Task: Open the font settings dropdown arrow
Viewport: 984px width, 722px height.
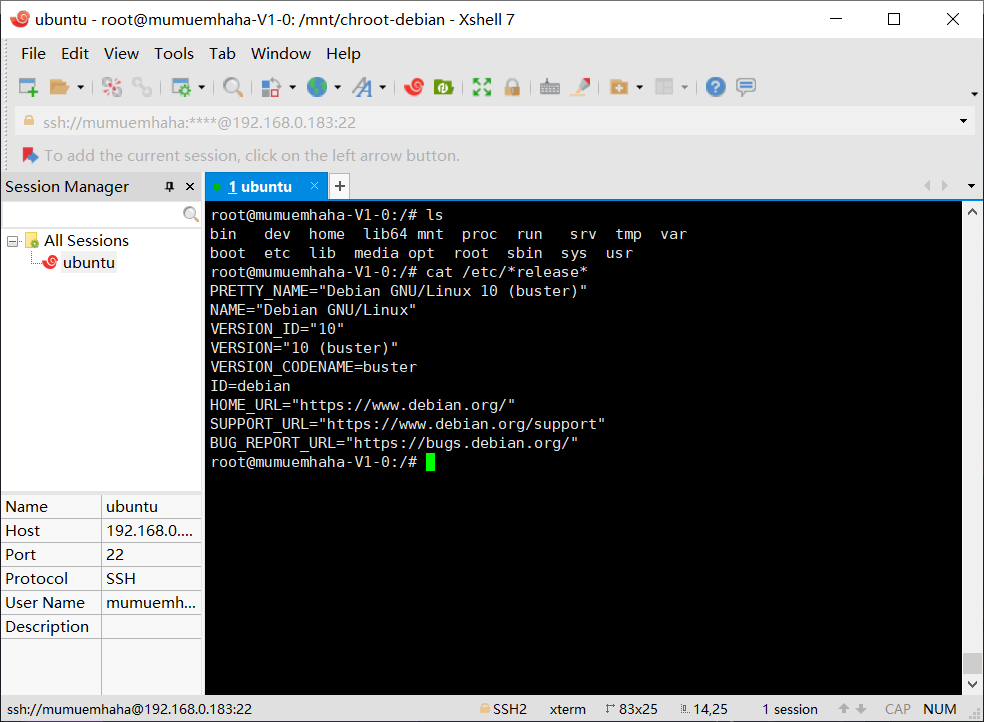Action: tap(382, 87)
